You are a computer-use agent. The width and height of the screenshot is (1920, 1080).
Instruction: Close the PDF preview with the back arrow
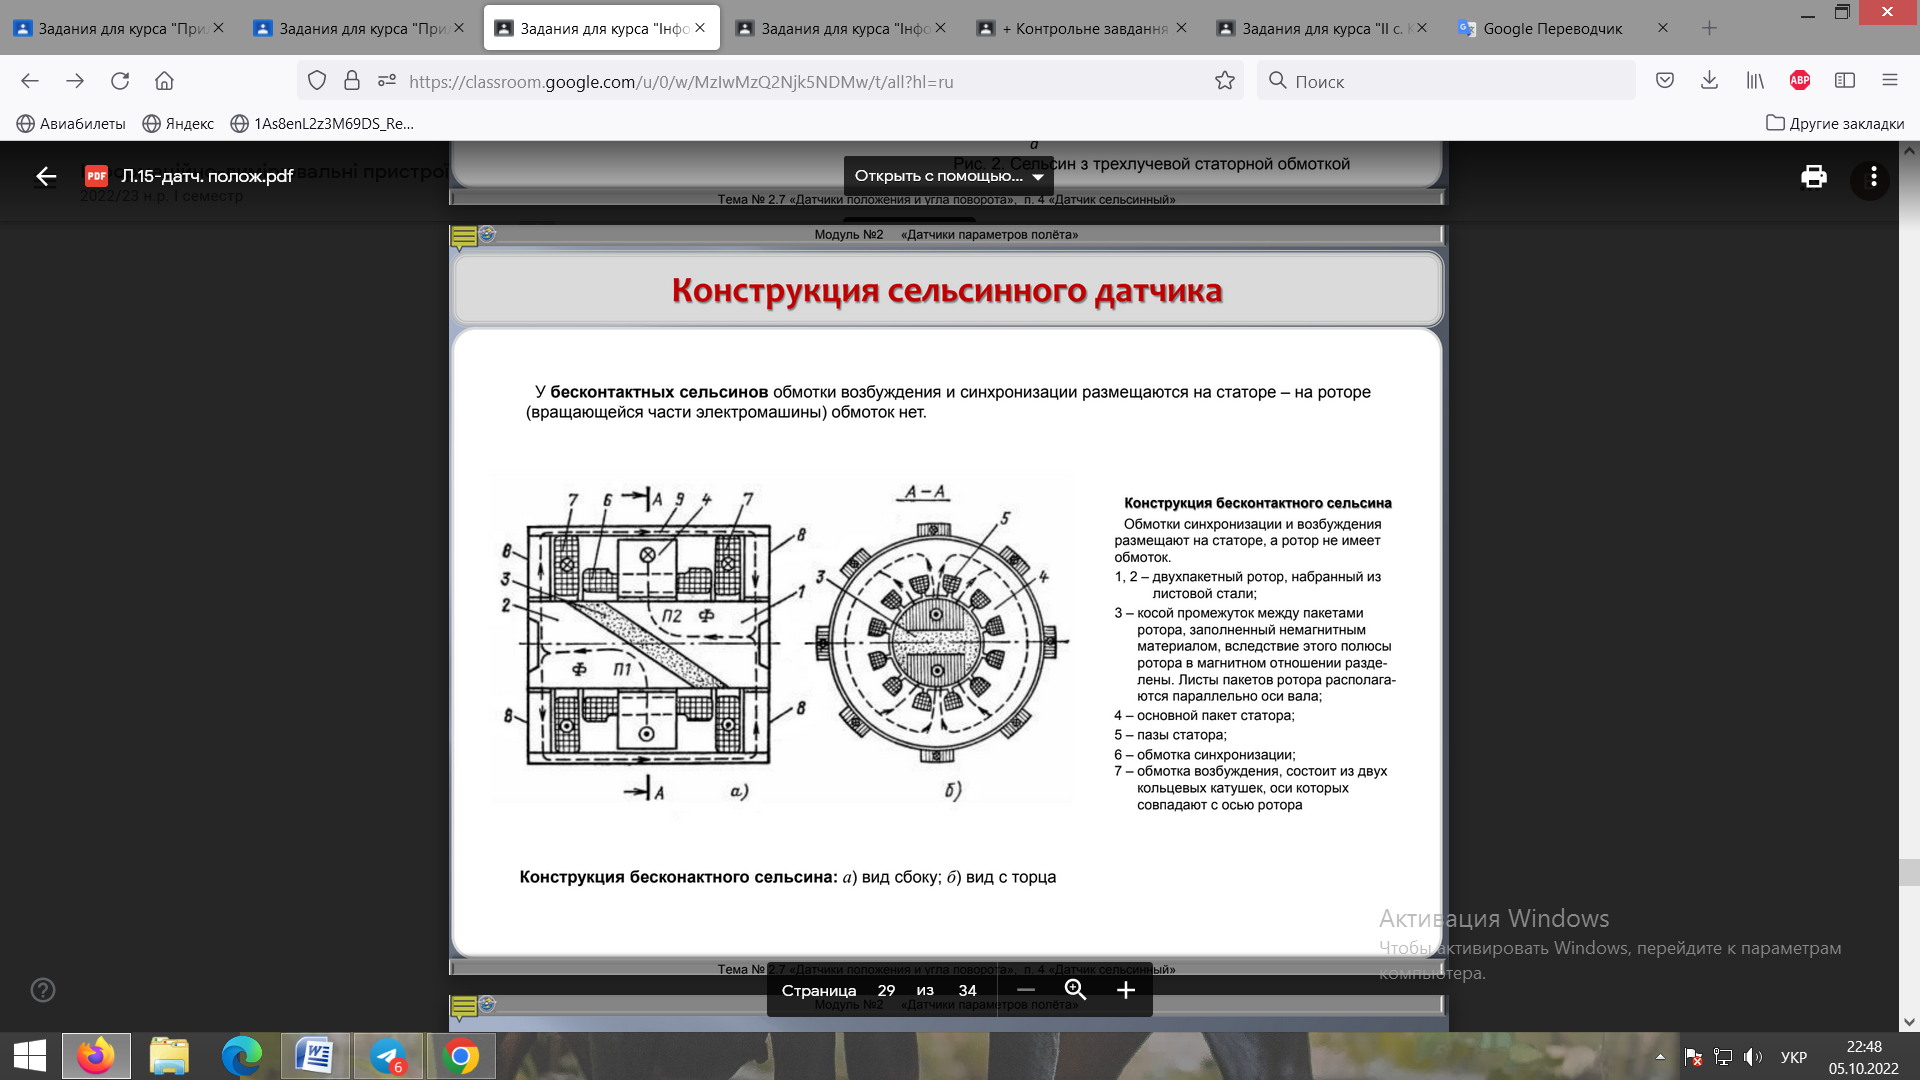tap(46, 177)
